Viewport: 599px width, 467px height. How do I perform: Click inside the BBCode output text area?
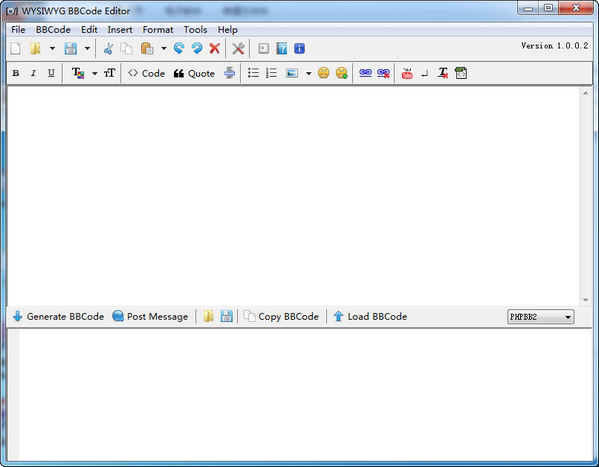tap(305, 395)
